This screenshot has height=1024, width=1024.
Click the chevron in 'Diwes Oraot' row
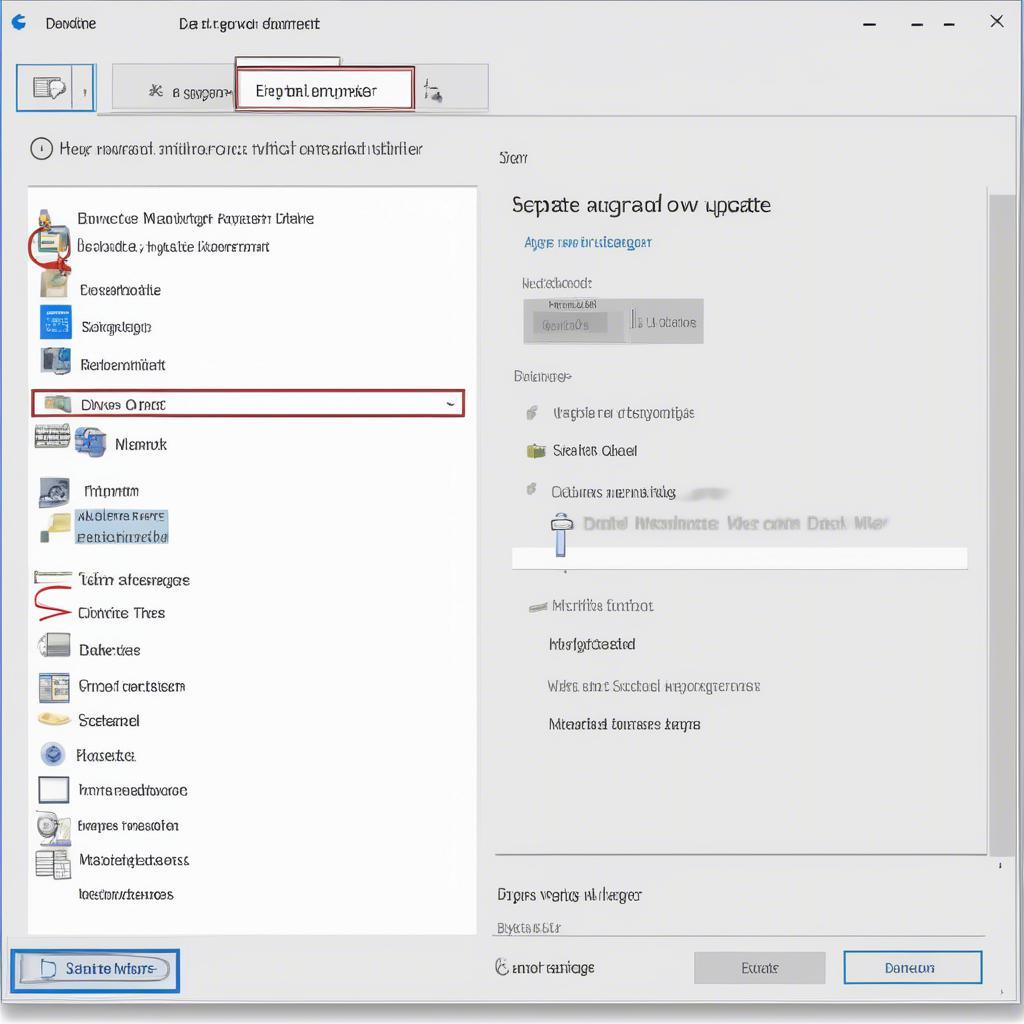(x=450, y=404)
